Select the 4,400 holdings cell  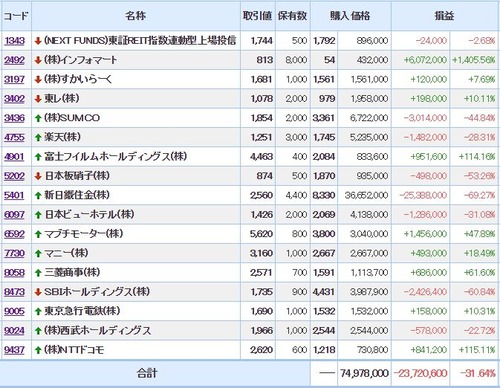293,195
